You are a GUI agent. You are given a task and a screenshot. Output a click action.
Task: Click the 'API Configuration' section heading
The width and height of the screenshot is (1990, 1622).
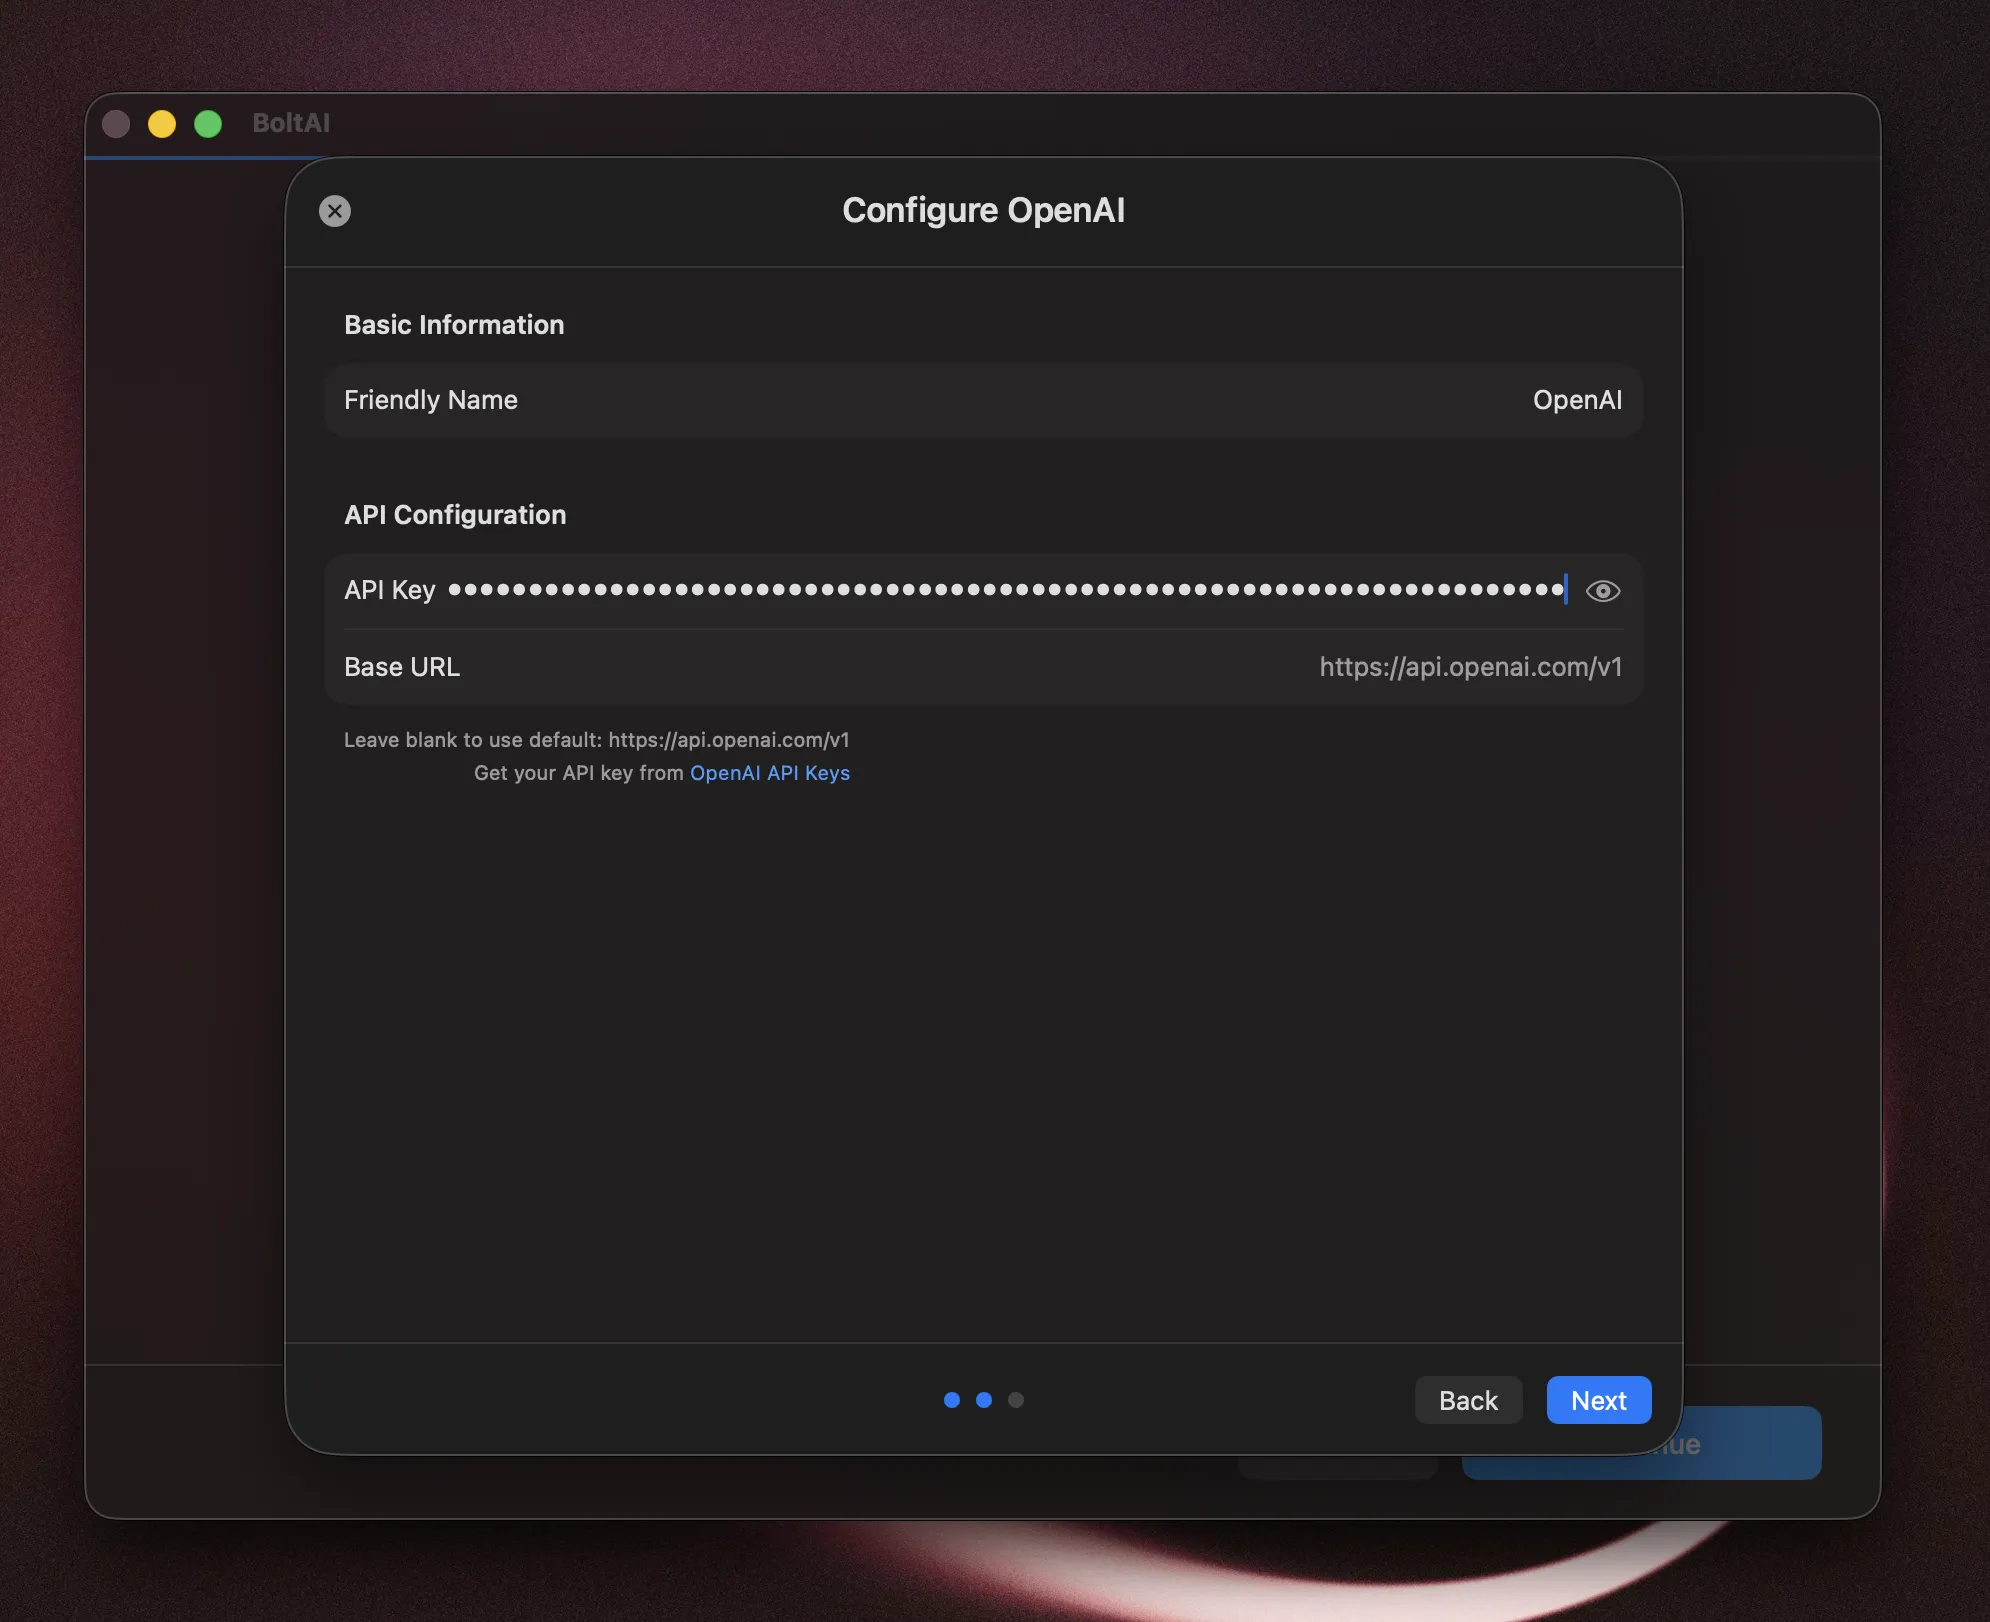[455, 515]
